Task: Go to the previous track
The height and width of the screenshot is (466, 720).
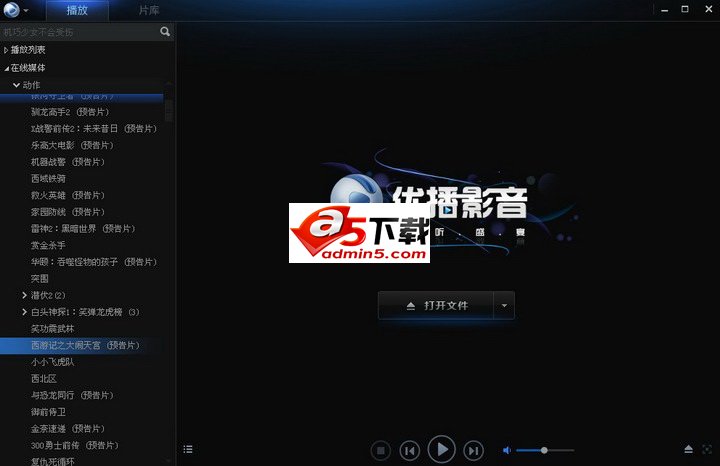Action: (410, 450)
